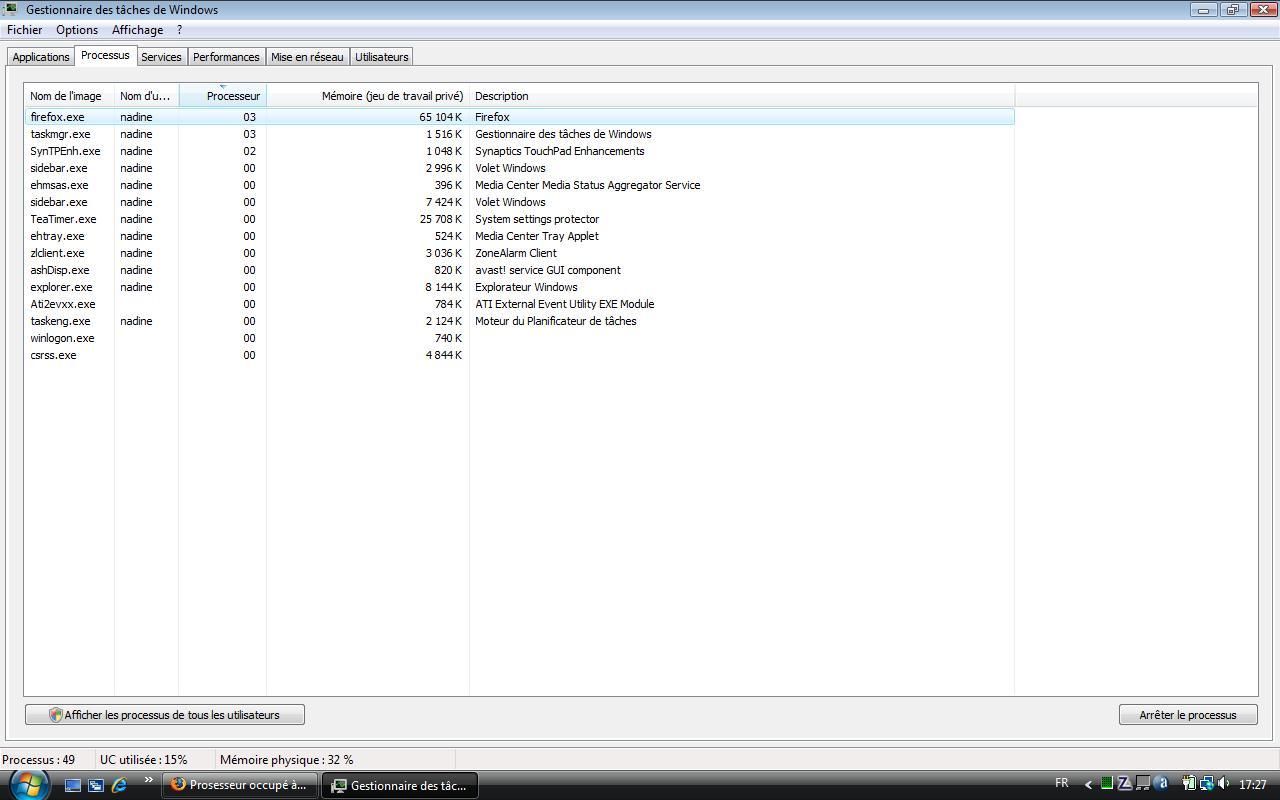
Task: Click the ZoneAlarm Client description
Action: pyautogui.click(x=516, y=253)
